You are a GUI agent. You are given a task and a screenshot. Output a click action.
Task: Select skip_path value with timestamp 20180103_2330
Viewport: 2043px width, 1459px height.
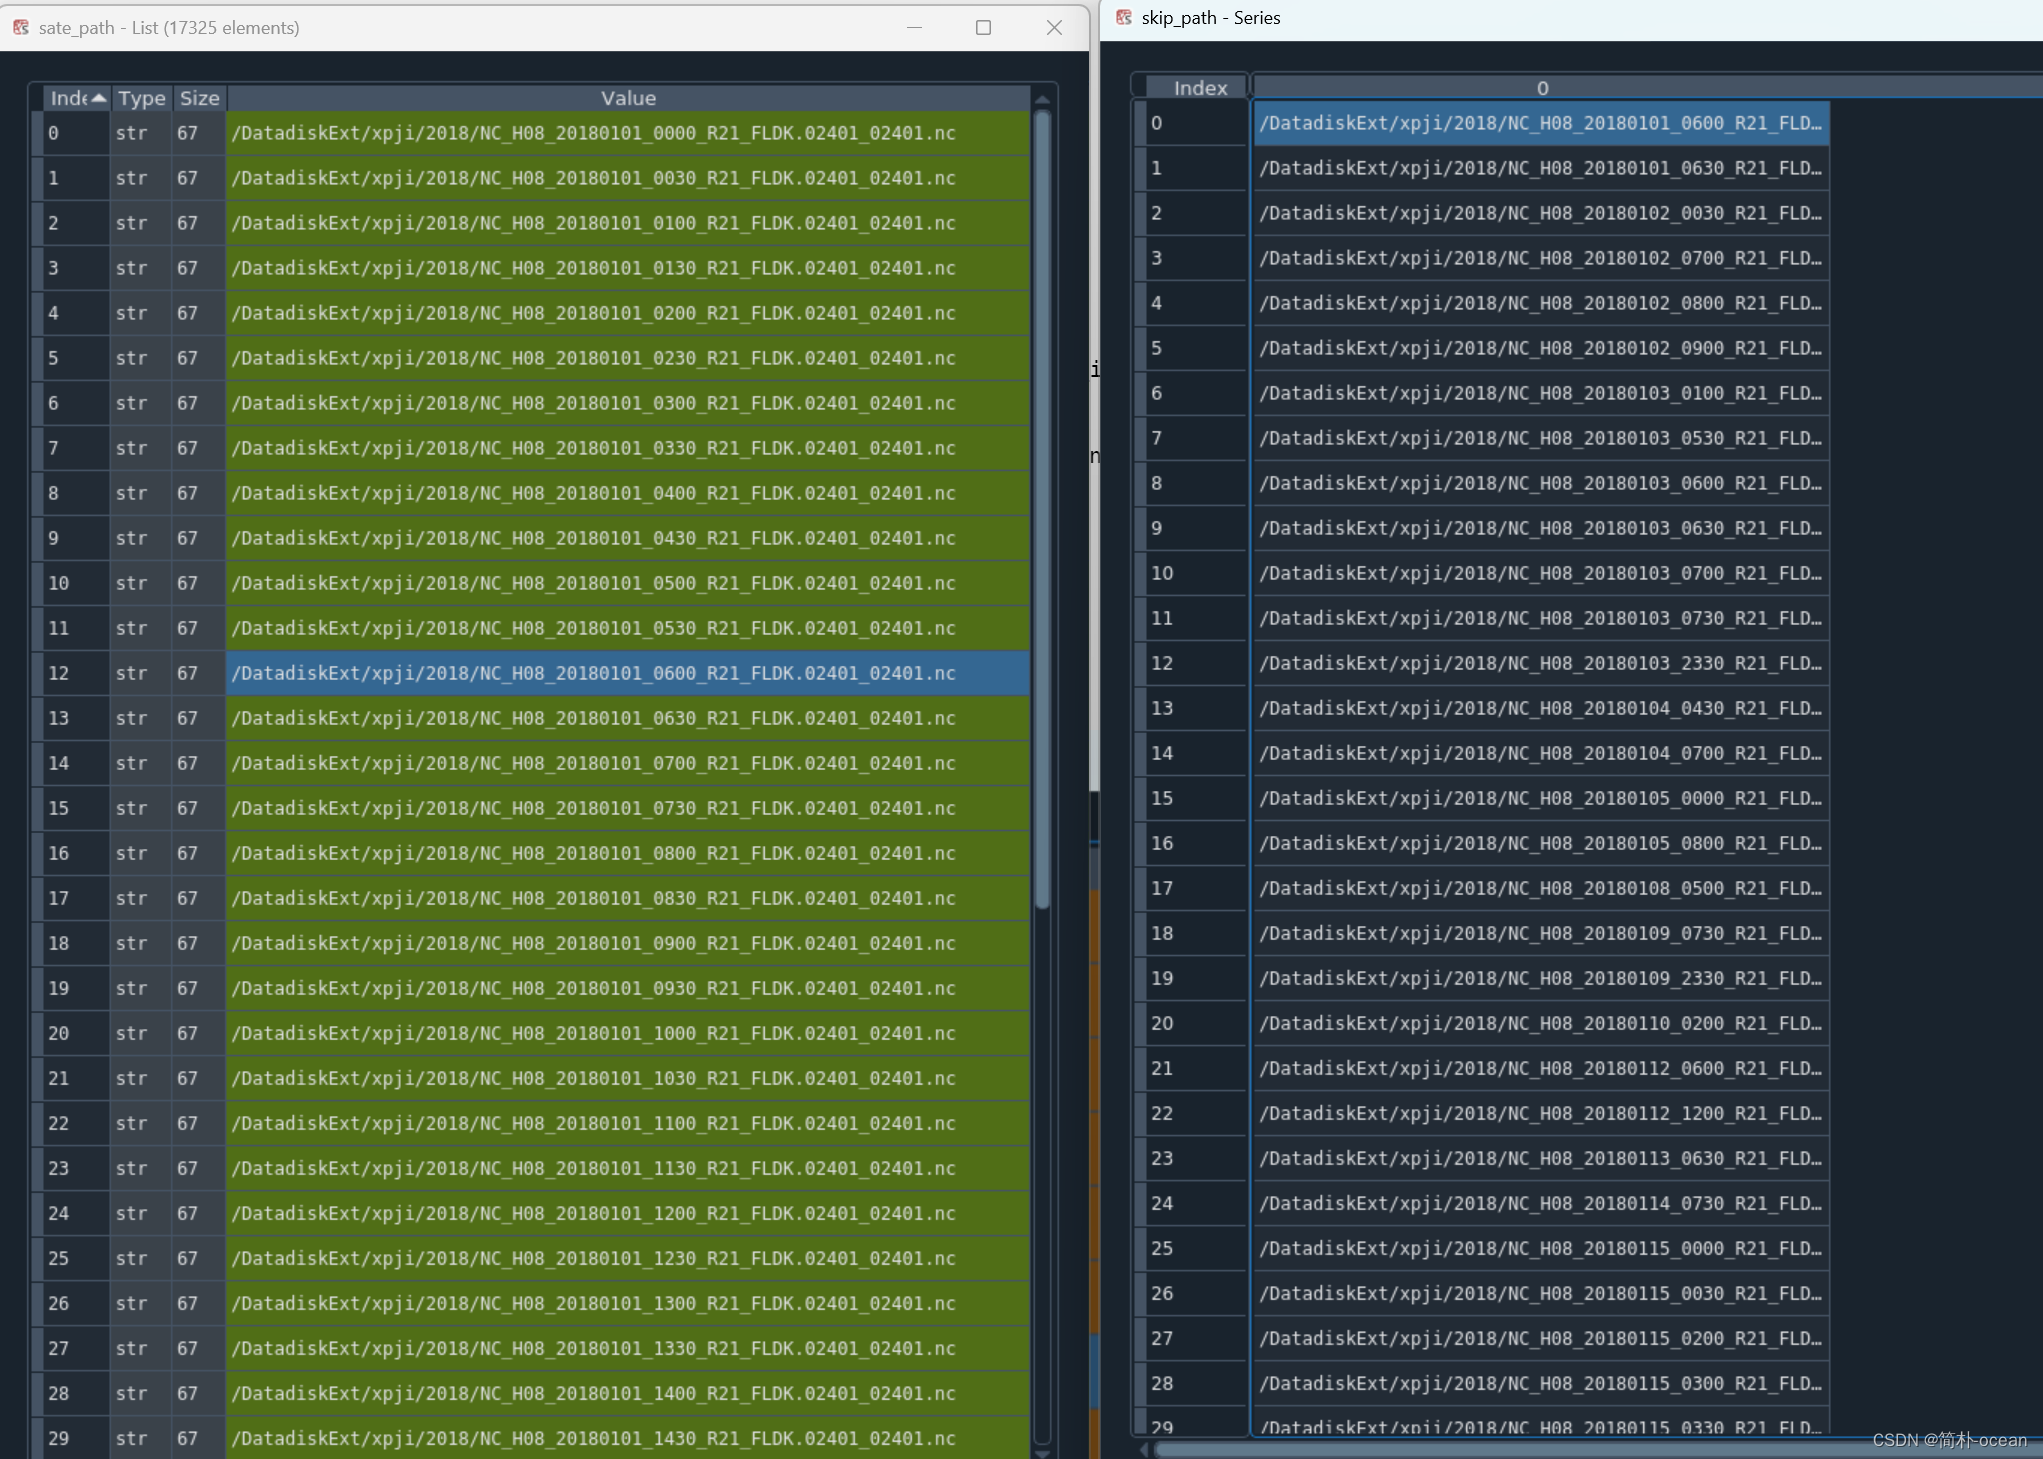click(1541, 663)
